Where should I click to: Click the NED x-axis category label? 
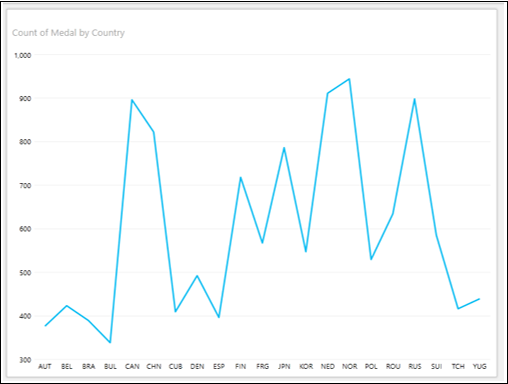[328, 366]
